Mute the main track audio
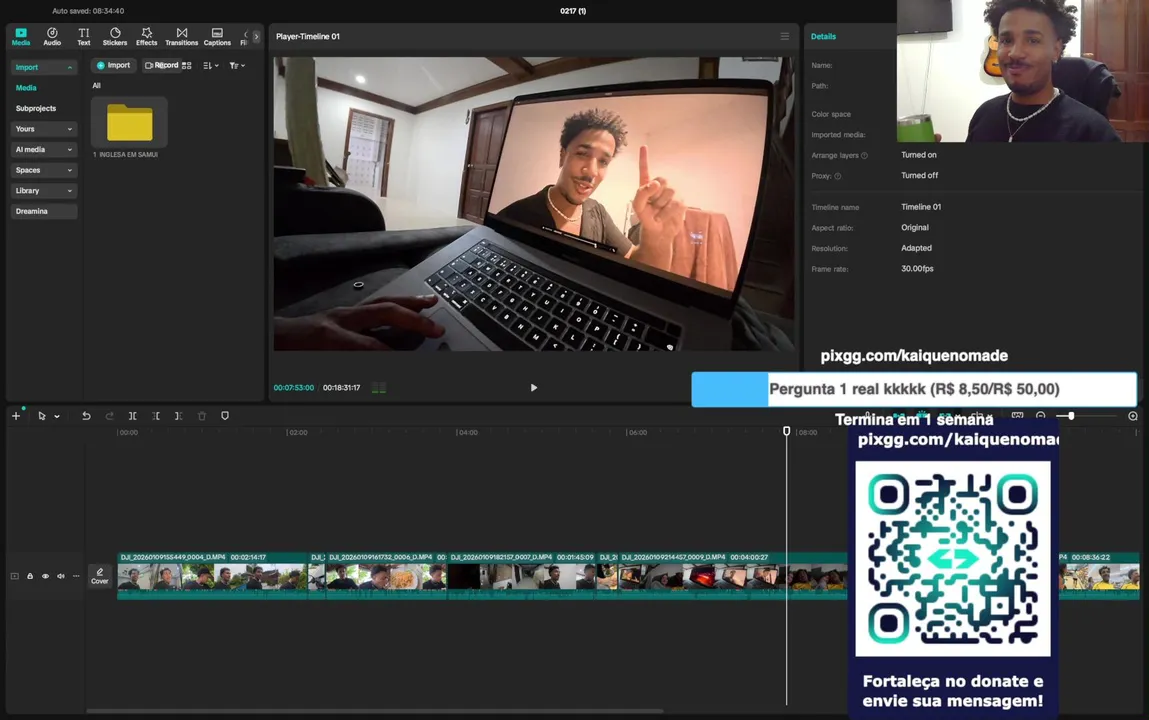 [x=61, y=576]
